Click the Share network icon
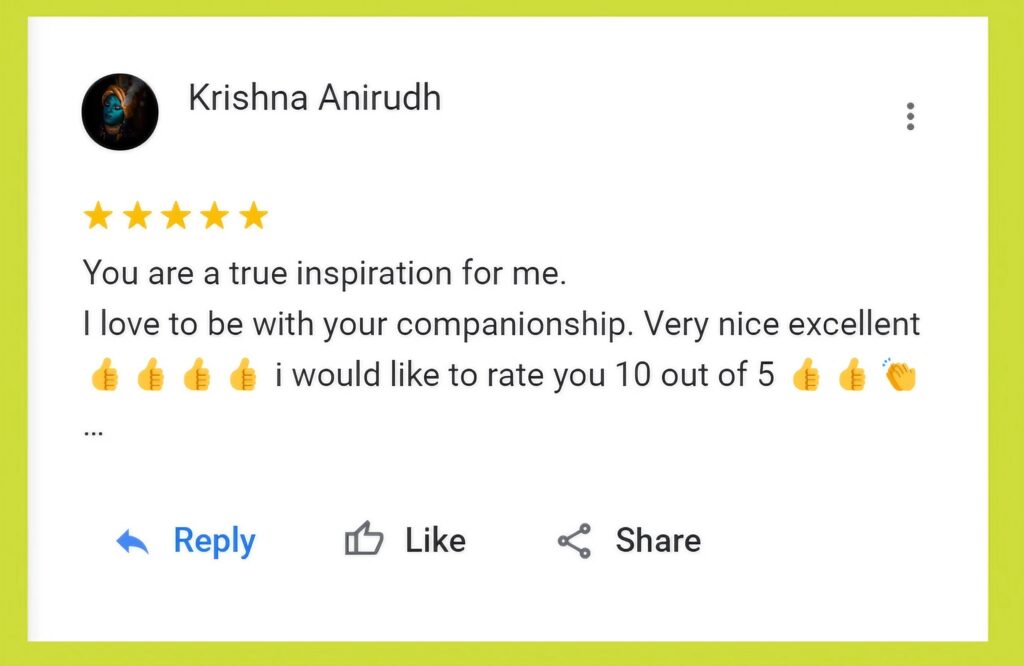 574,541
